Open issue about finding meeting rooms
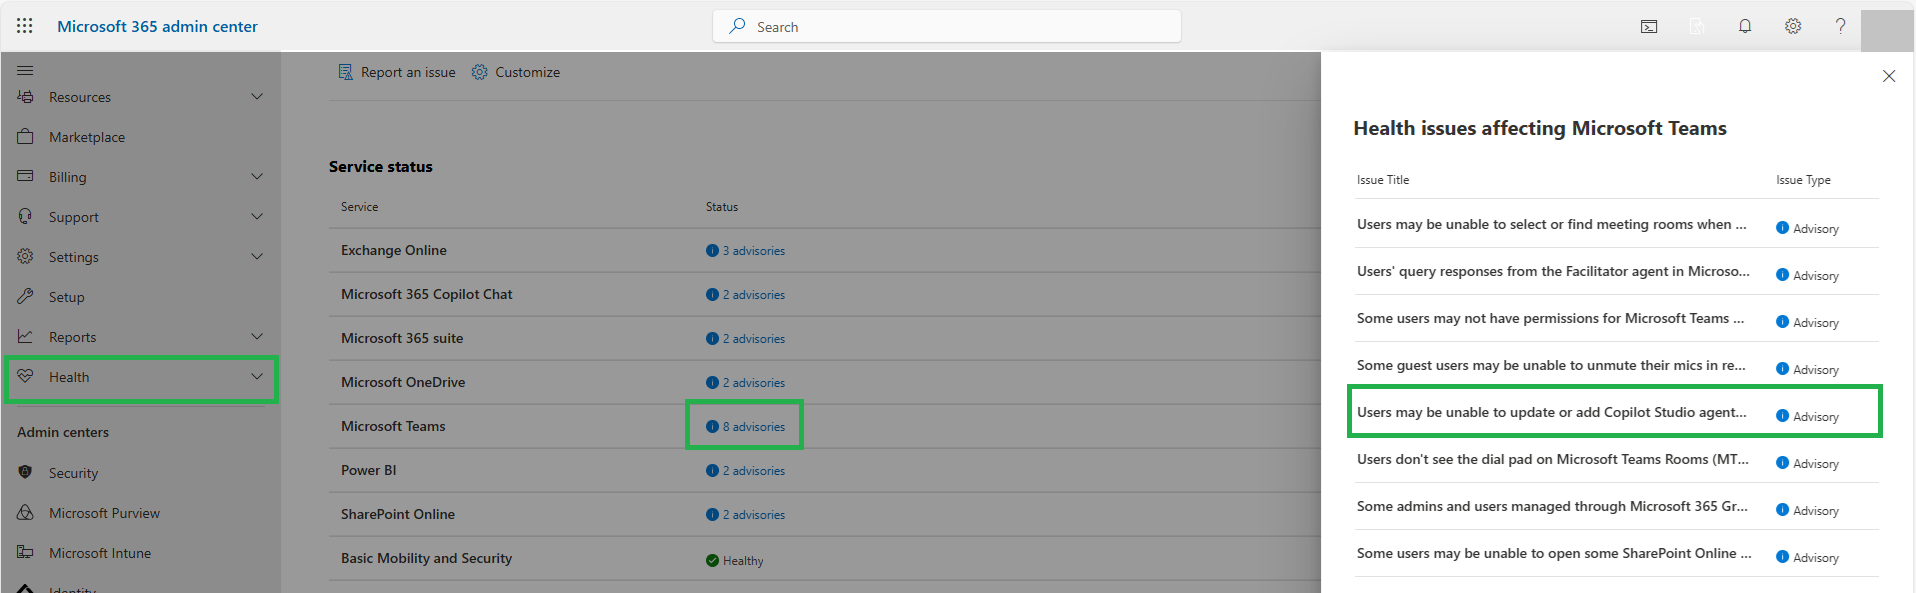The image size is (1916, 593). (x=1552, y=224)
